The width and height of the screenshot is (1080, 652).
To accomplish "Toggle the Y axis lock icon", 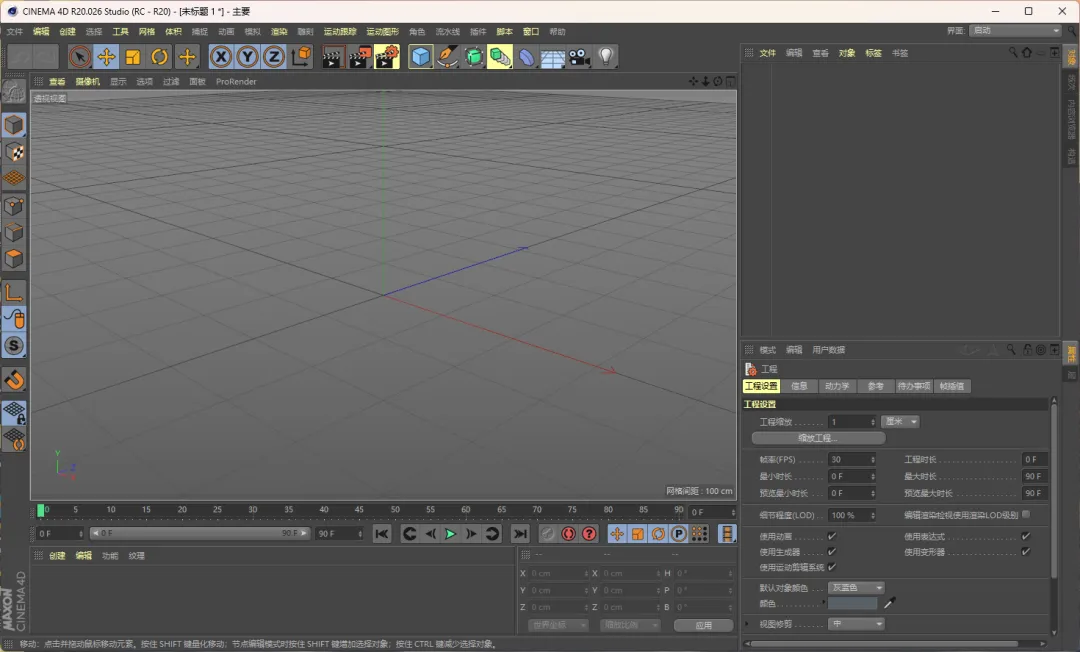I will pyautogui.click(x=247, y=57).
